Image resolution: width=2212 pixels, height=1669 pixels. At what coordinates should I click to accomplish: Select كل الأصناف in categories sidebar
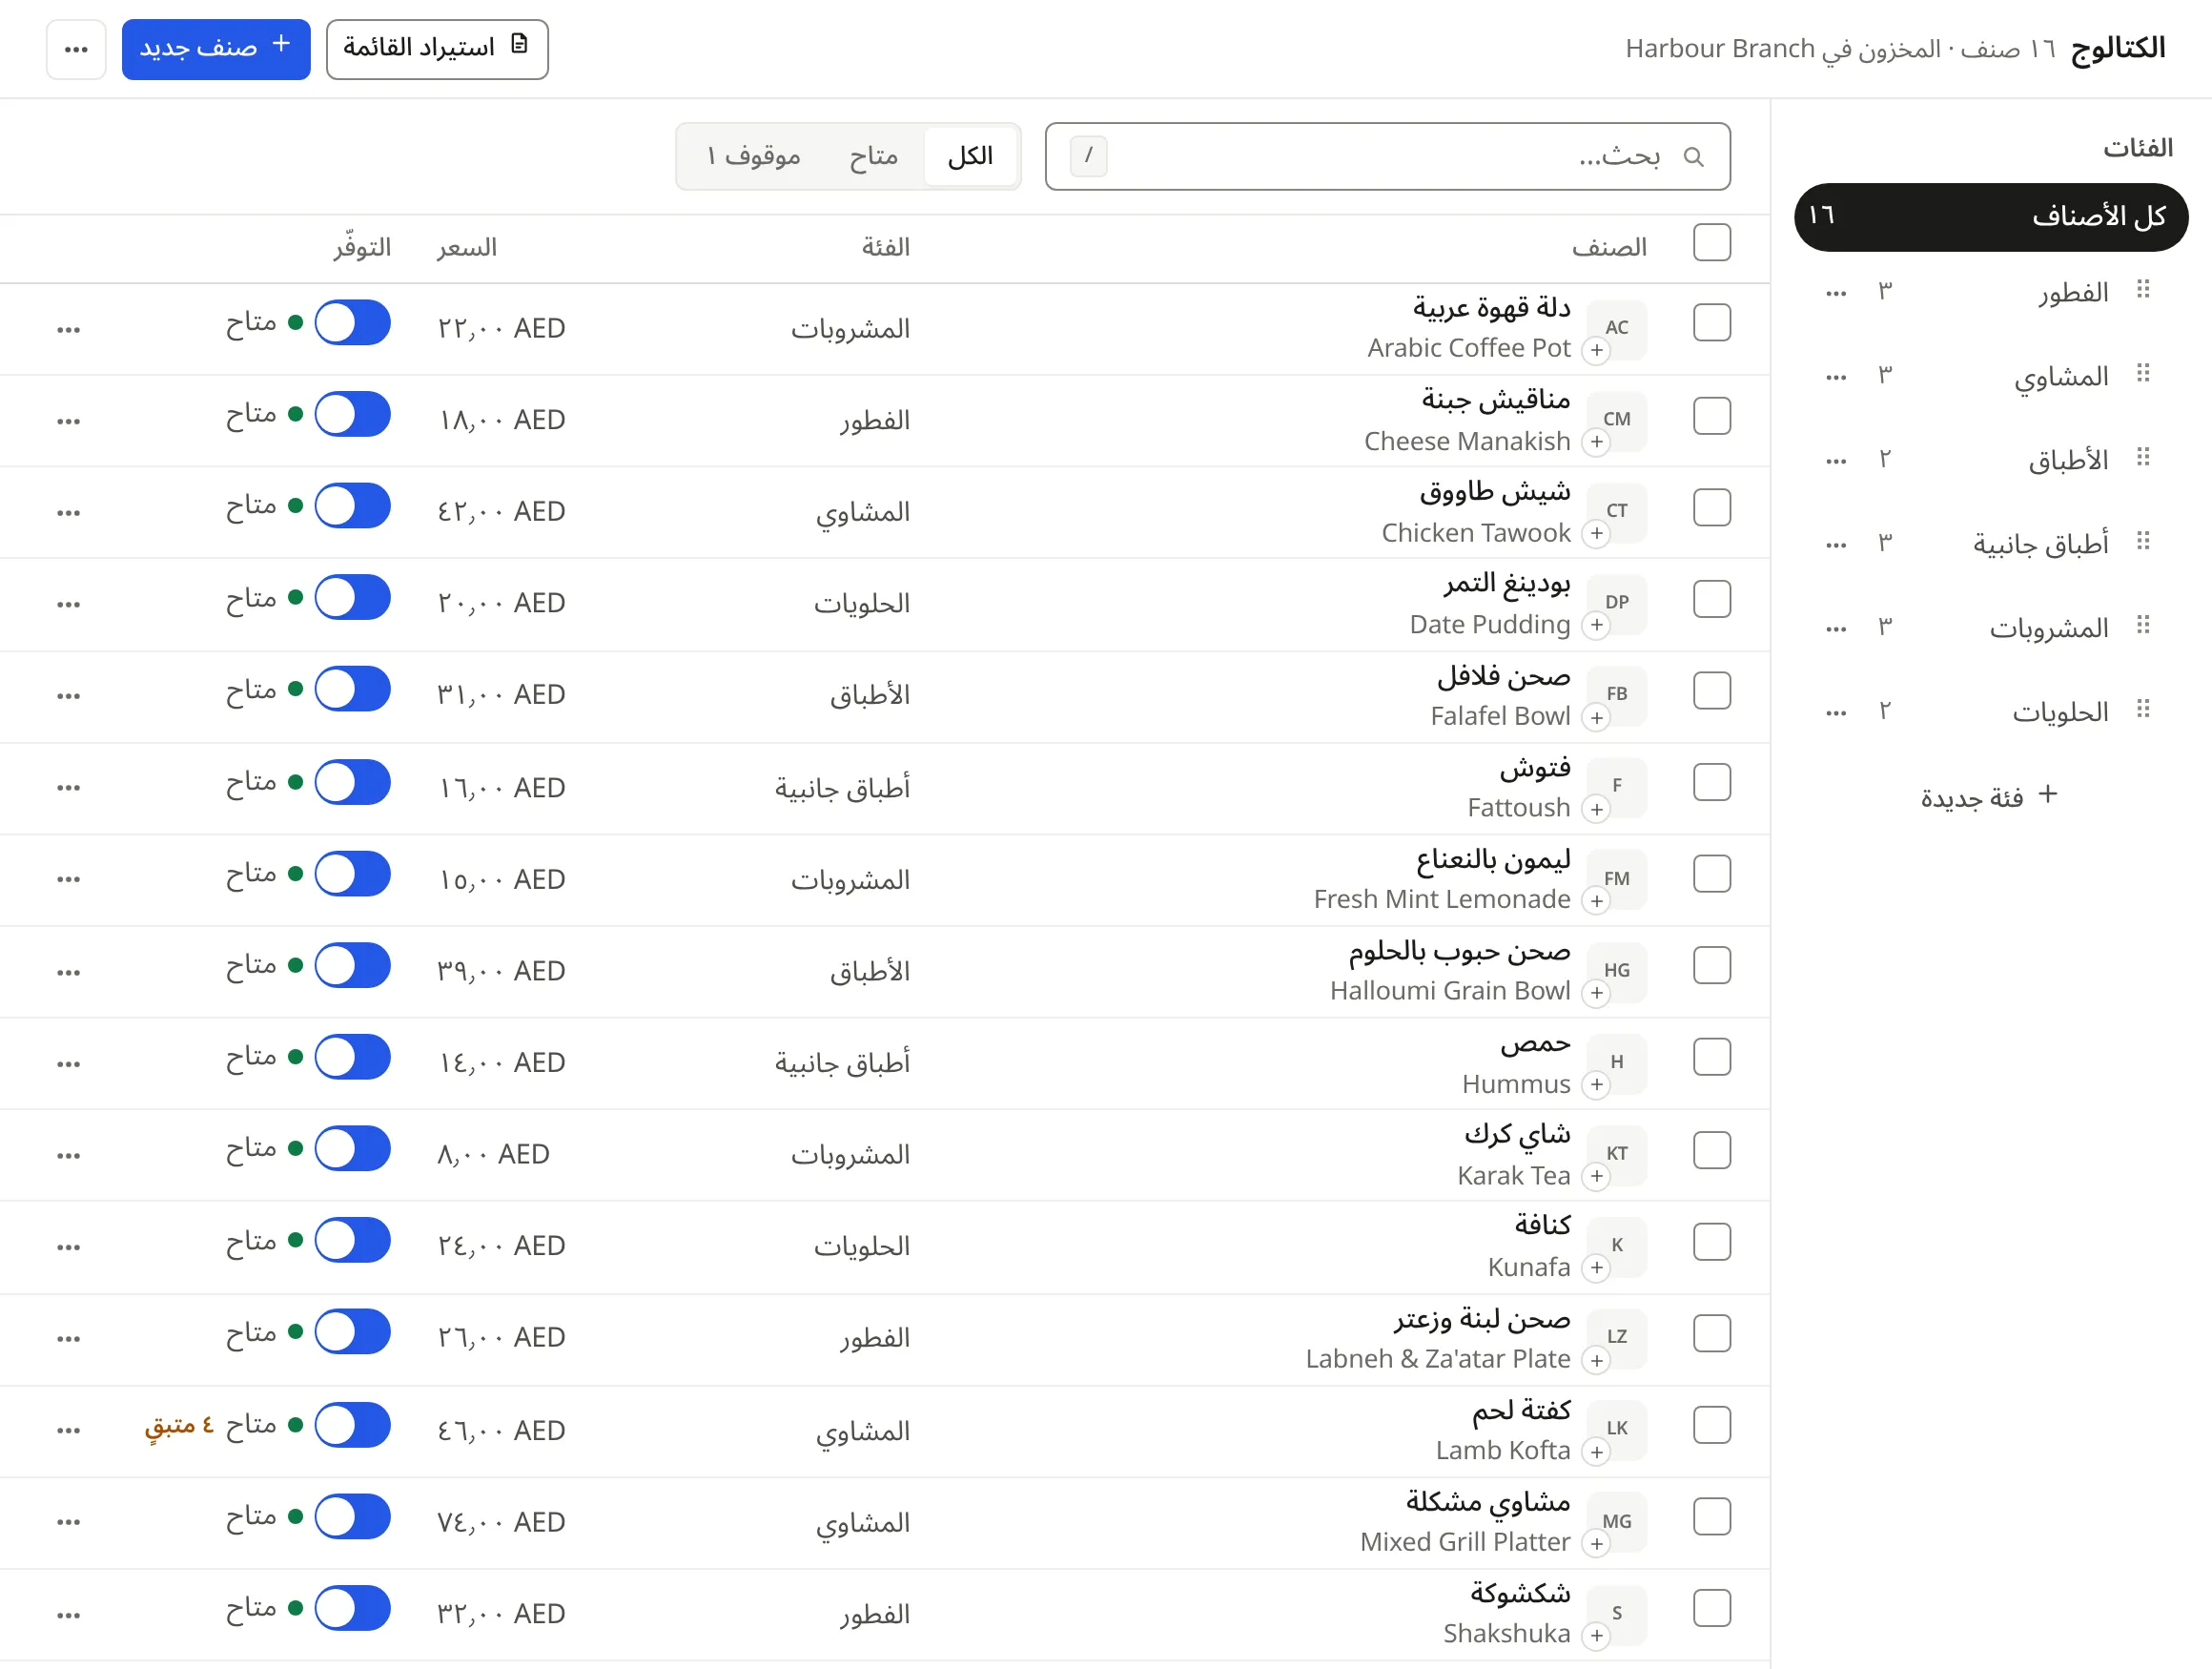tap(1991, 217)
